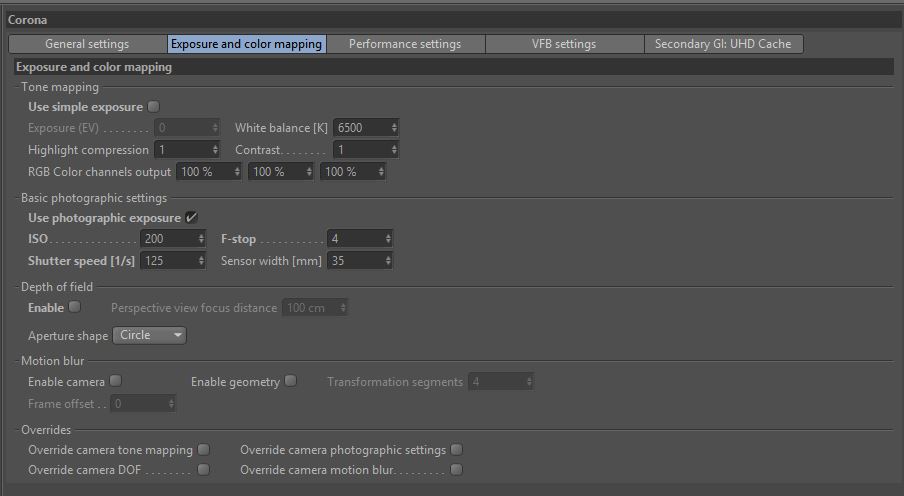Click the Shutter speed input field
Screen dimensions: 904x496
pyautogui.click(x=168, y=261)
